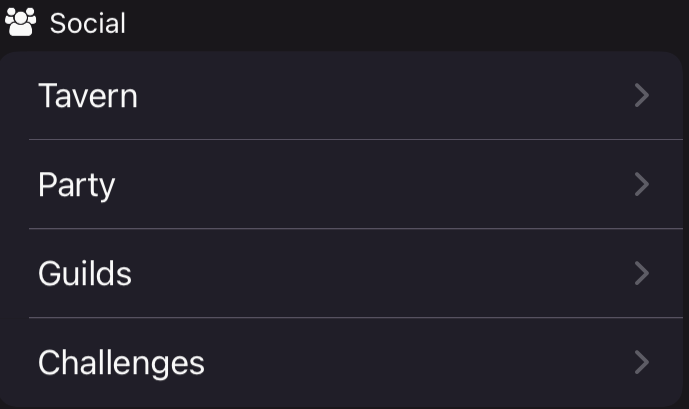Open the Party menu item
The height and width of the screenshot is (409, 689).
[77, 185]
